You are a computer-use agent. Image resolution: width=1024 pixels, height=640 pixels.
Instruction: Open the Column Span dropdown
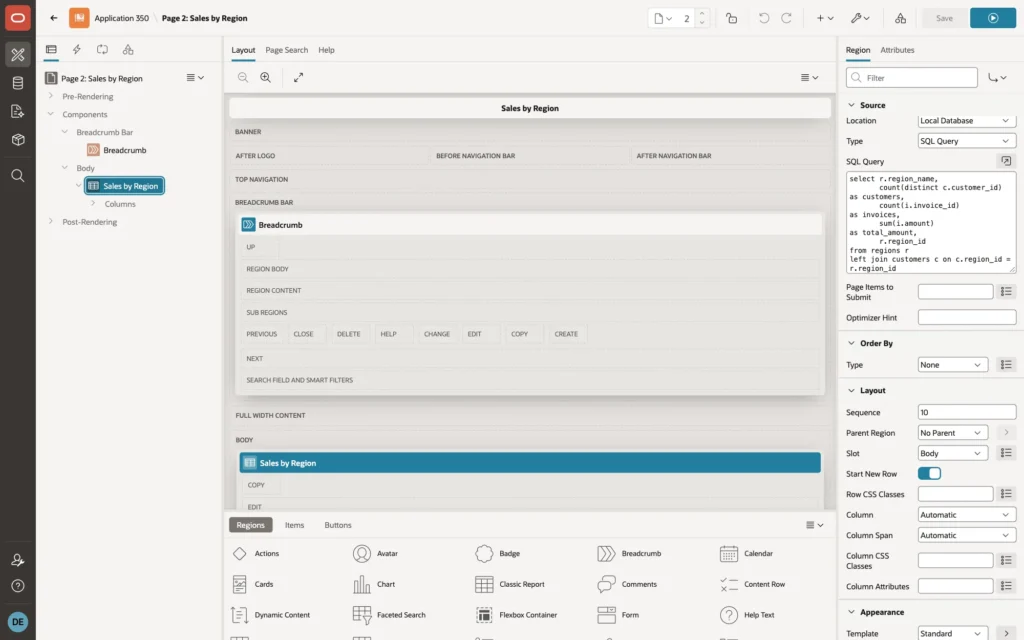click(967, 535)
